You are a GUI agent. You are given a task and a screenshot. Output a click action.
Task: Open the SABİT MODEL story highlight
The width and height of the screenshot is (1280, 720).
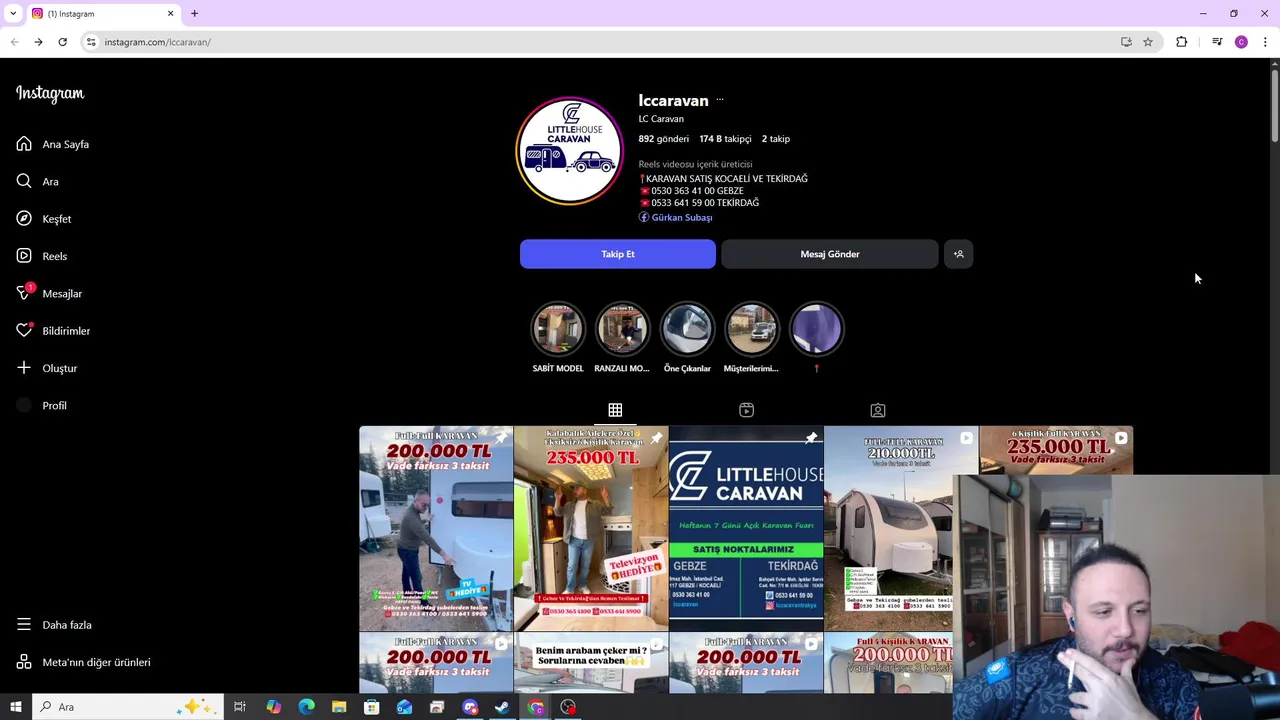click(558, 329)
